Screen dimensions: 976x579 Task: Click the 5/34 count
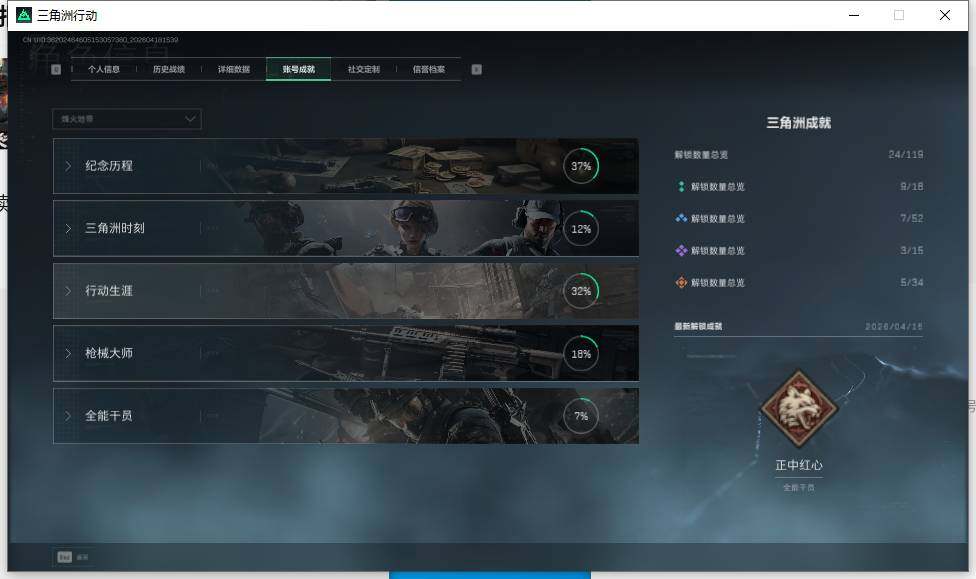911,282
